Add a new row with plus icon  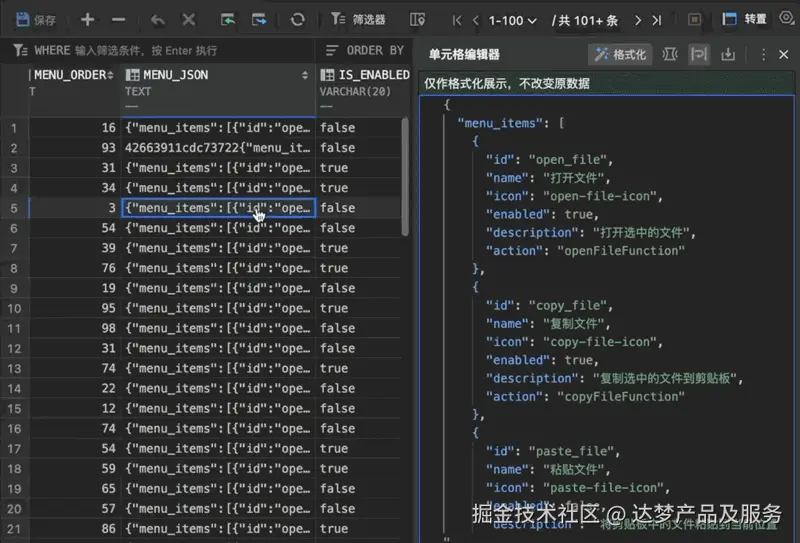coord(88,19)
